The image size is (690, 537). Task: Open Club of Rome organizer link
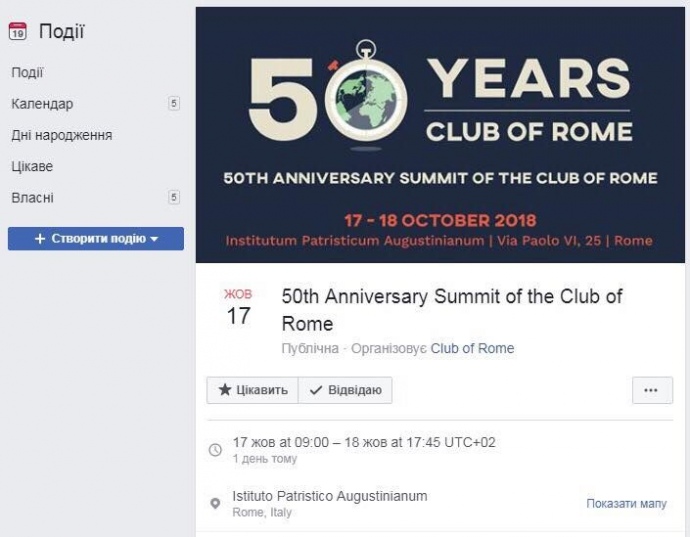click(472, 349)
